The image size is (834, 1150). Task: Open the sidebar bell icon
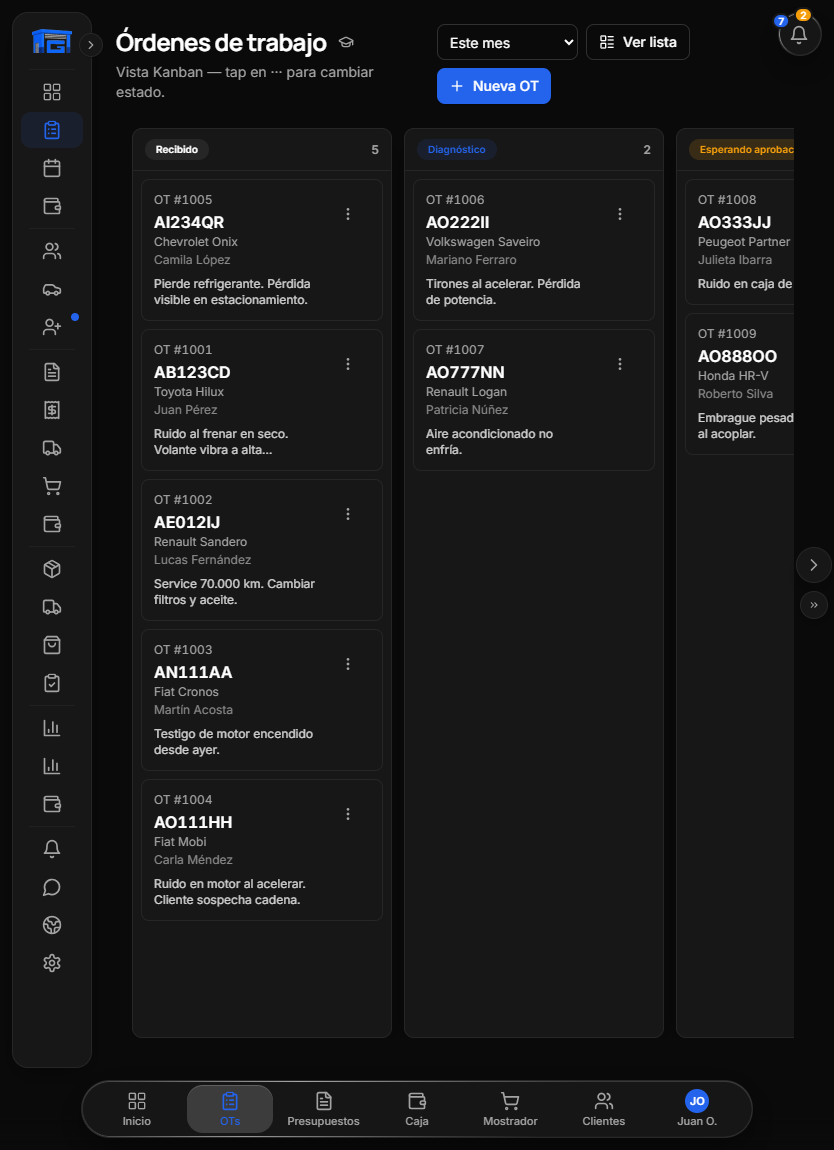click(x=52, y=849)
